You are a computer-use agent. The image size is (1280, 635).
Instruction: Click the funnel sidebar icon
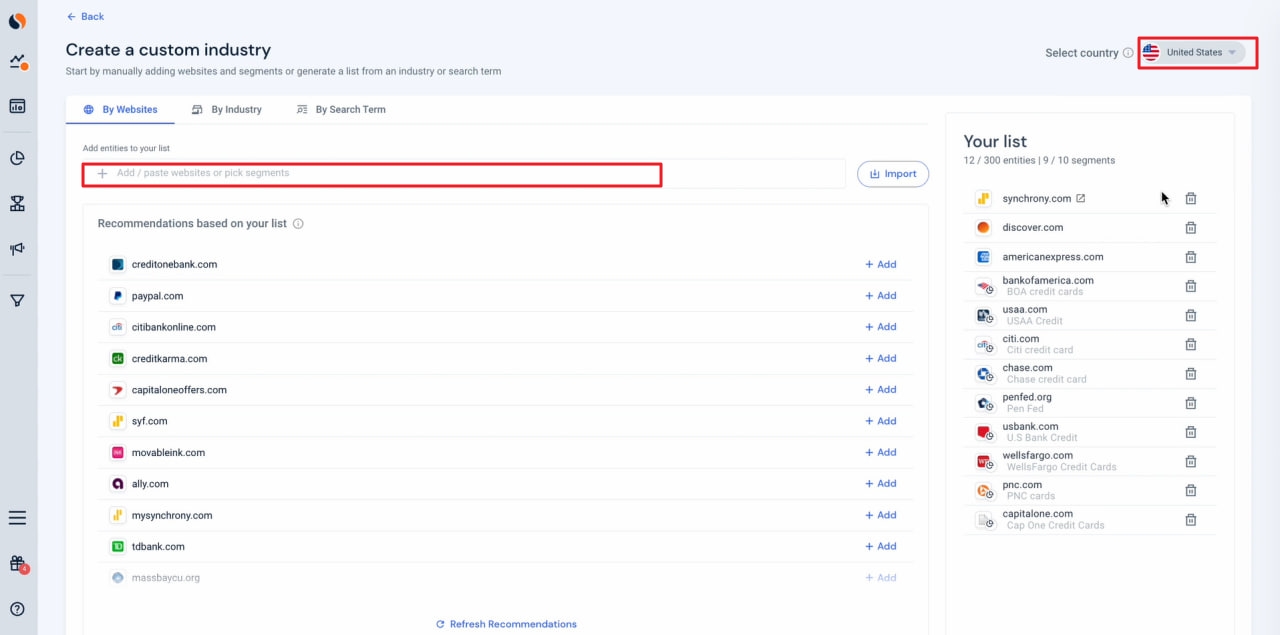tap(17, 299)
